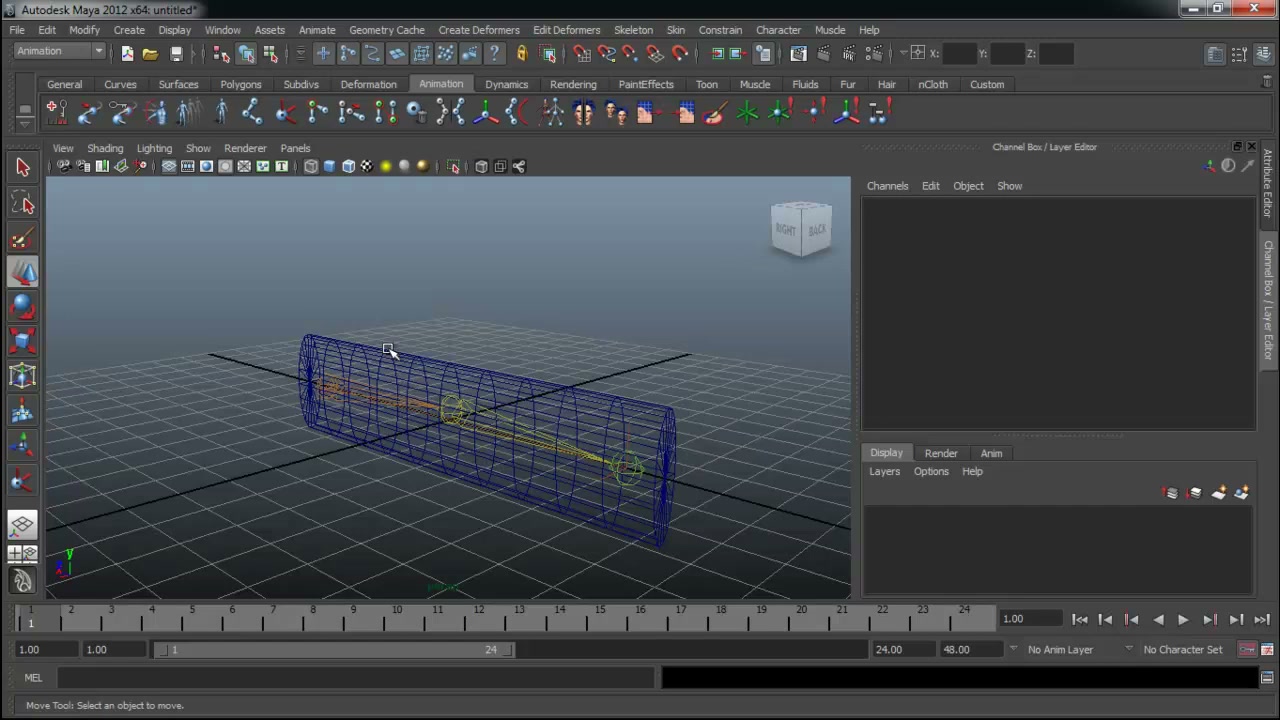This screenshot has height=720, width=1280.
Task: Open the viewport Shading menu
Action: pyautogui.click(x=105, y=148)
